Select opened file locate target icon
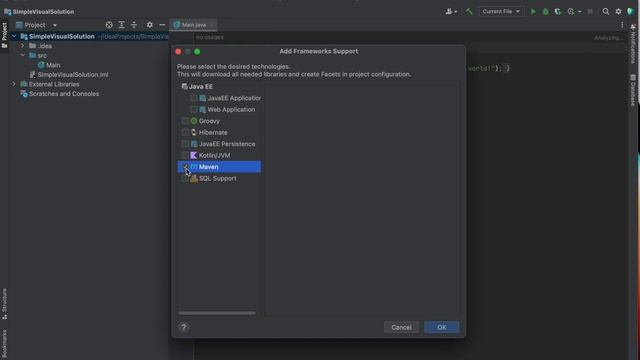The image size is (640, 360). (109, 25)
